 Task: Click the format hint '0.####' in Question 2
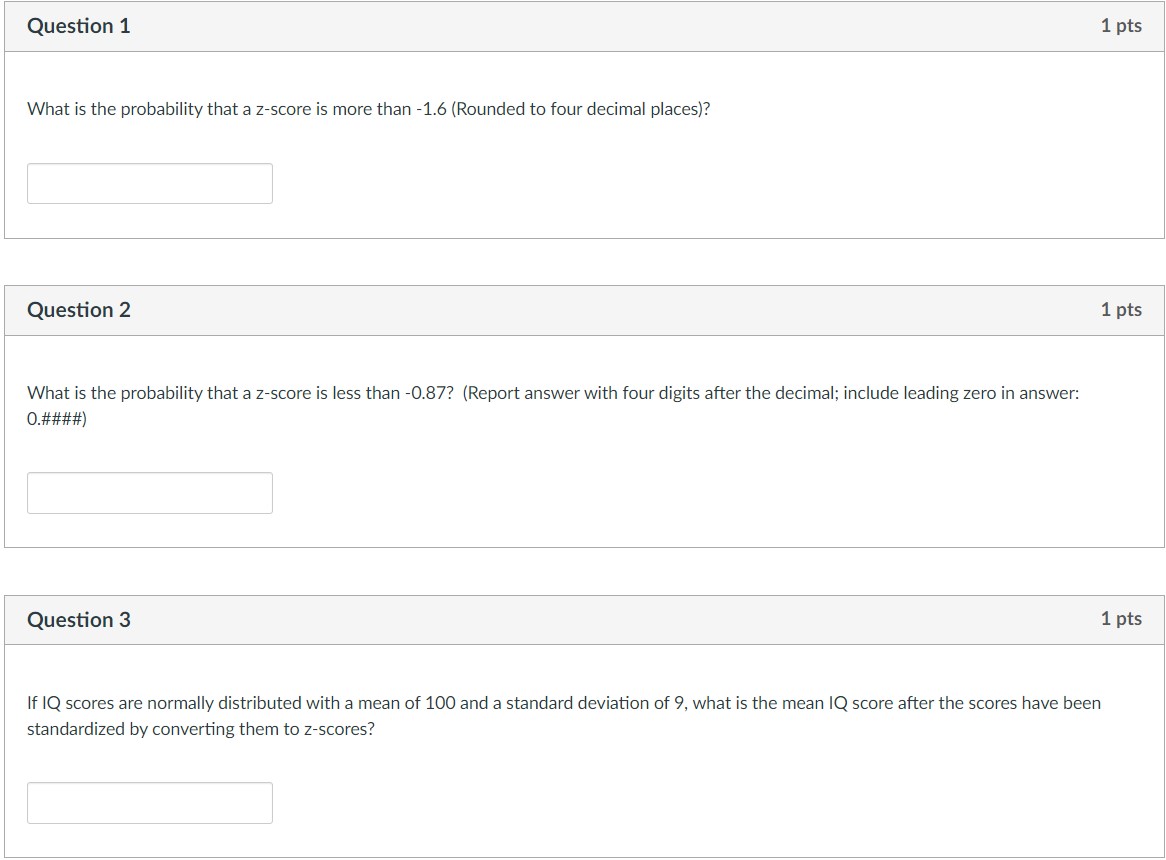click(56, 419)
